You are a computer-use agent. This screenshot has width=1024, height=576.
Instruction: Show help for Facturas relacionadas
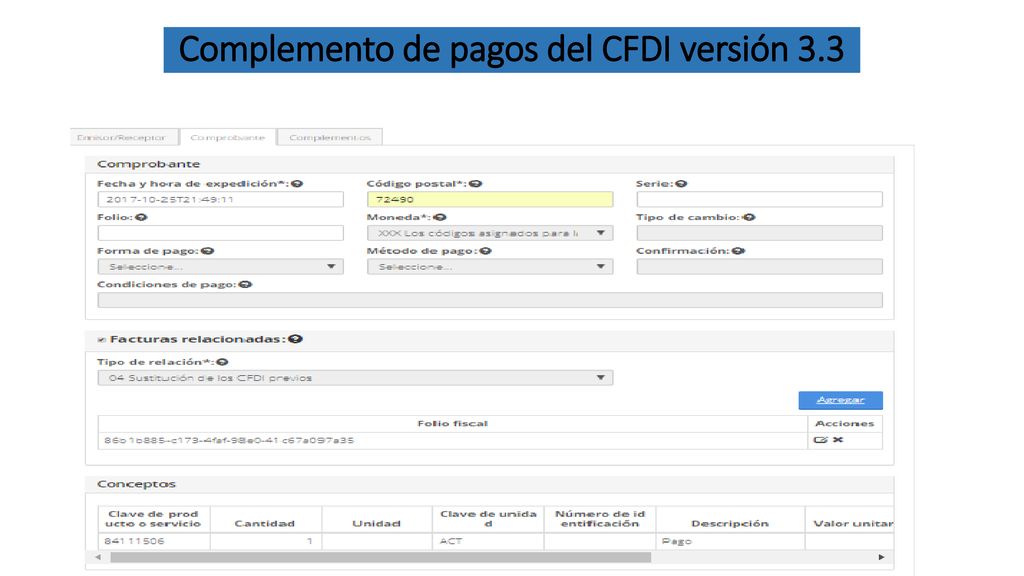pos(296,340)
